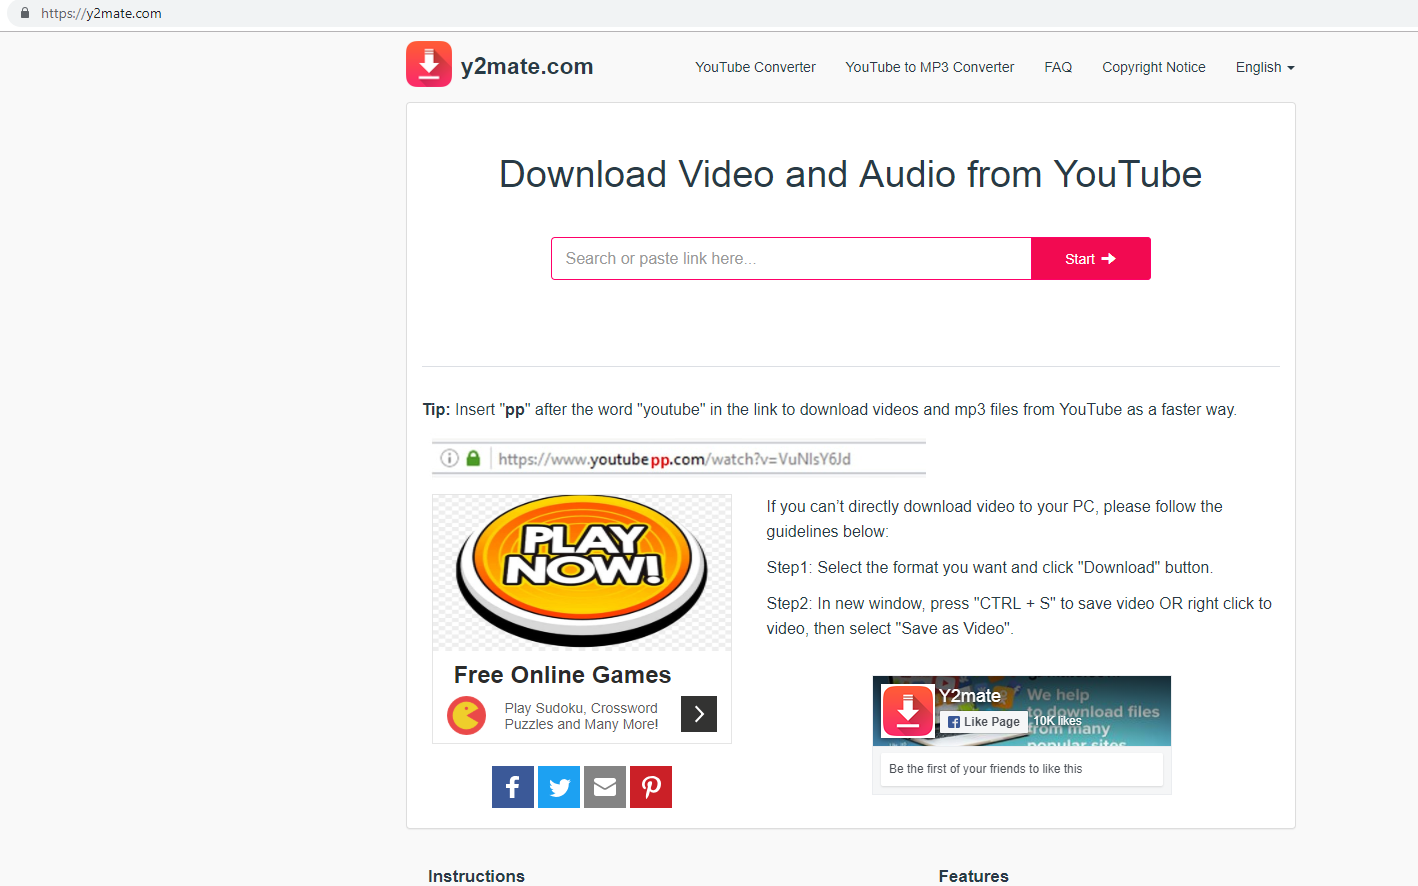
Task: Open Copyright Notice page
Action: (1154, 67)
